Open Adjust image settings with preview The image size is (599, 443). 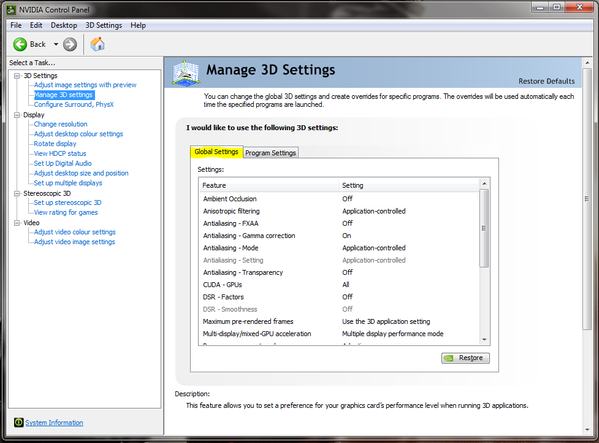point(85,85)
